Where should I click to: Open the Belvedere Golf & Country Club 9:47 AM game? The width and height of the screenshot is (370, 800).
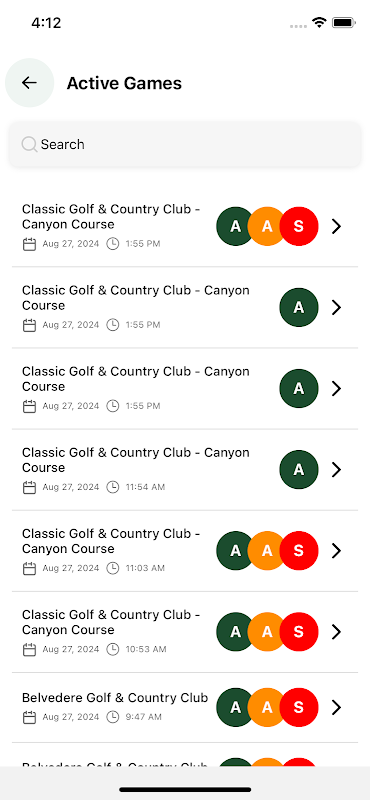click(185, 707)
